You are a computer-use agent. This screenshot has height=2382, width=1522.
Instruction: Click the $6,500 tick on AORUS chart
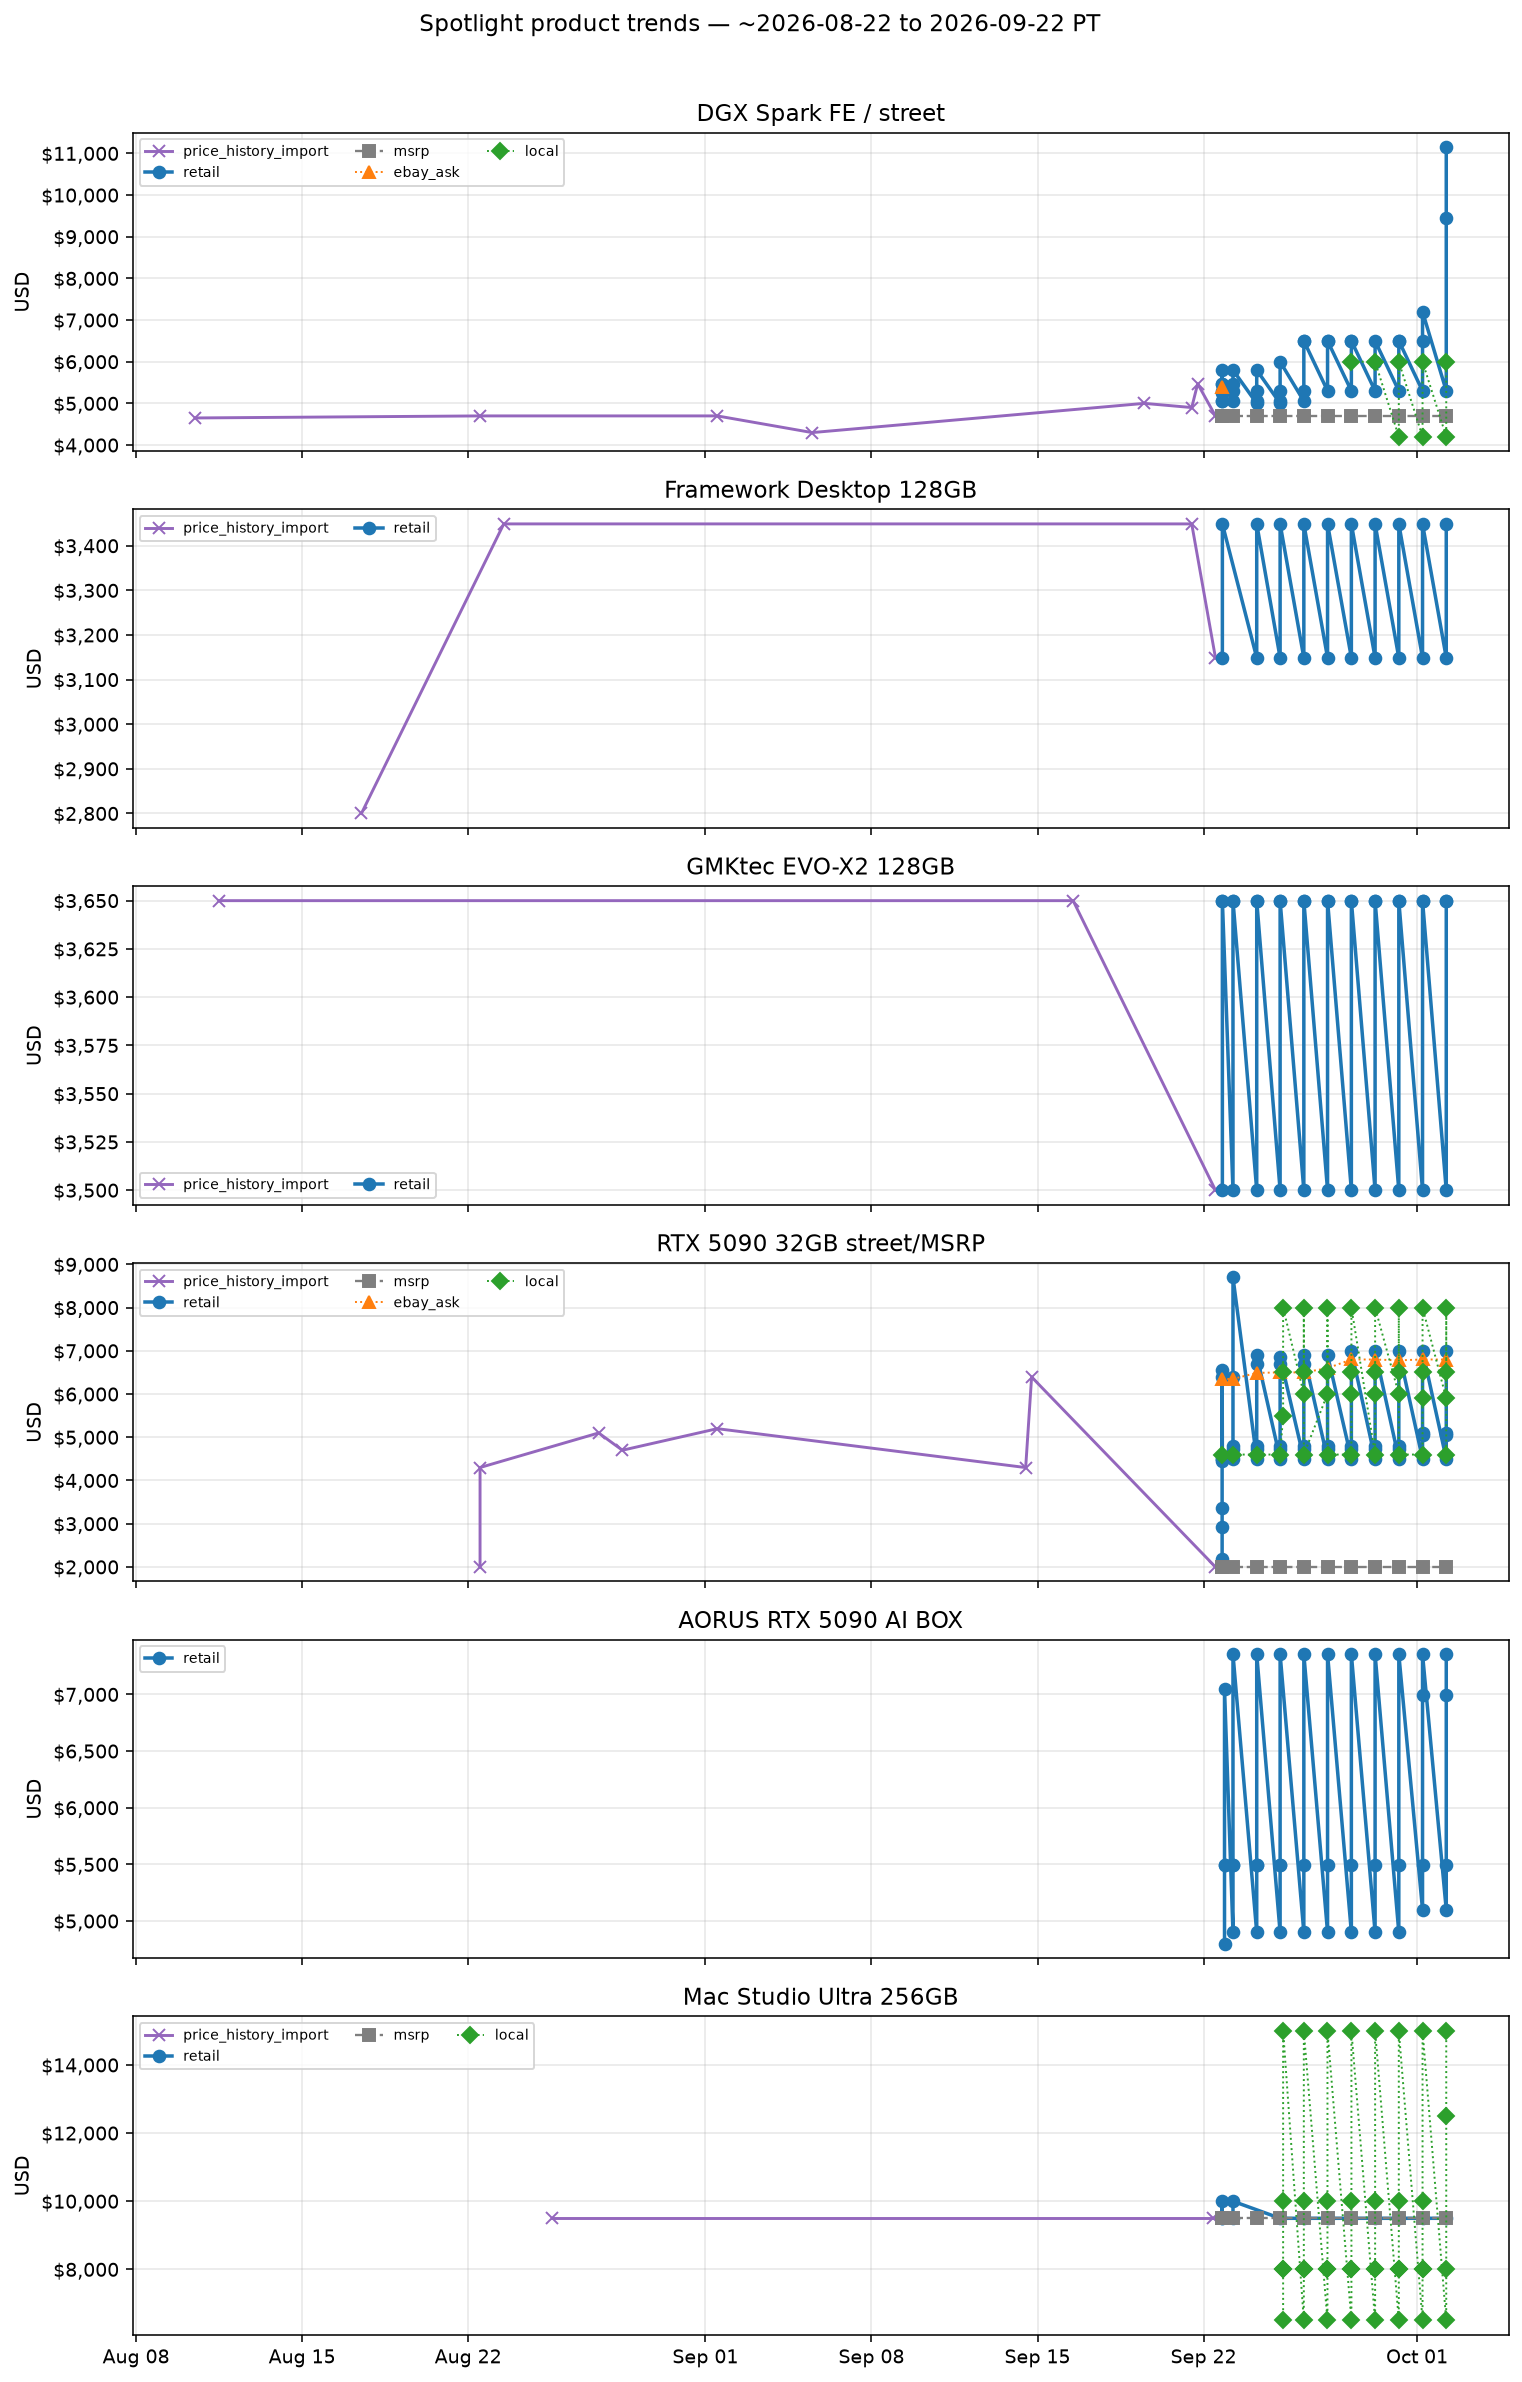86,1751
